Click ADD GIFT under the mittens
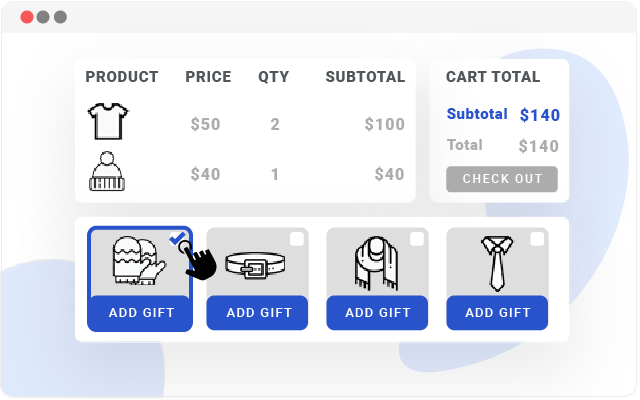Image resolution: width=640 pixels, height=400 pixels. pos(141,312)
